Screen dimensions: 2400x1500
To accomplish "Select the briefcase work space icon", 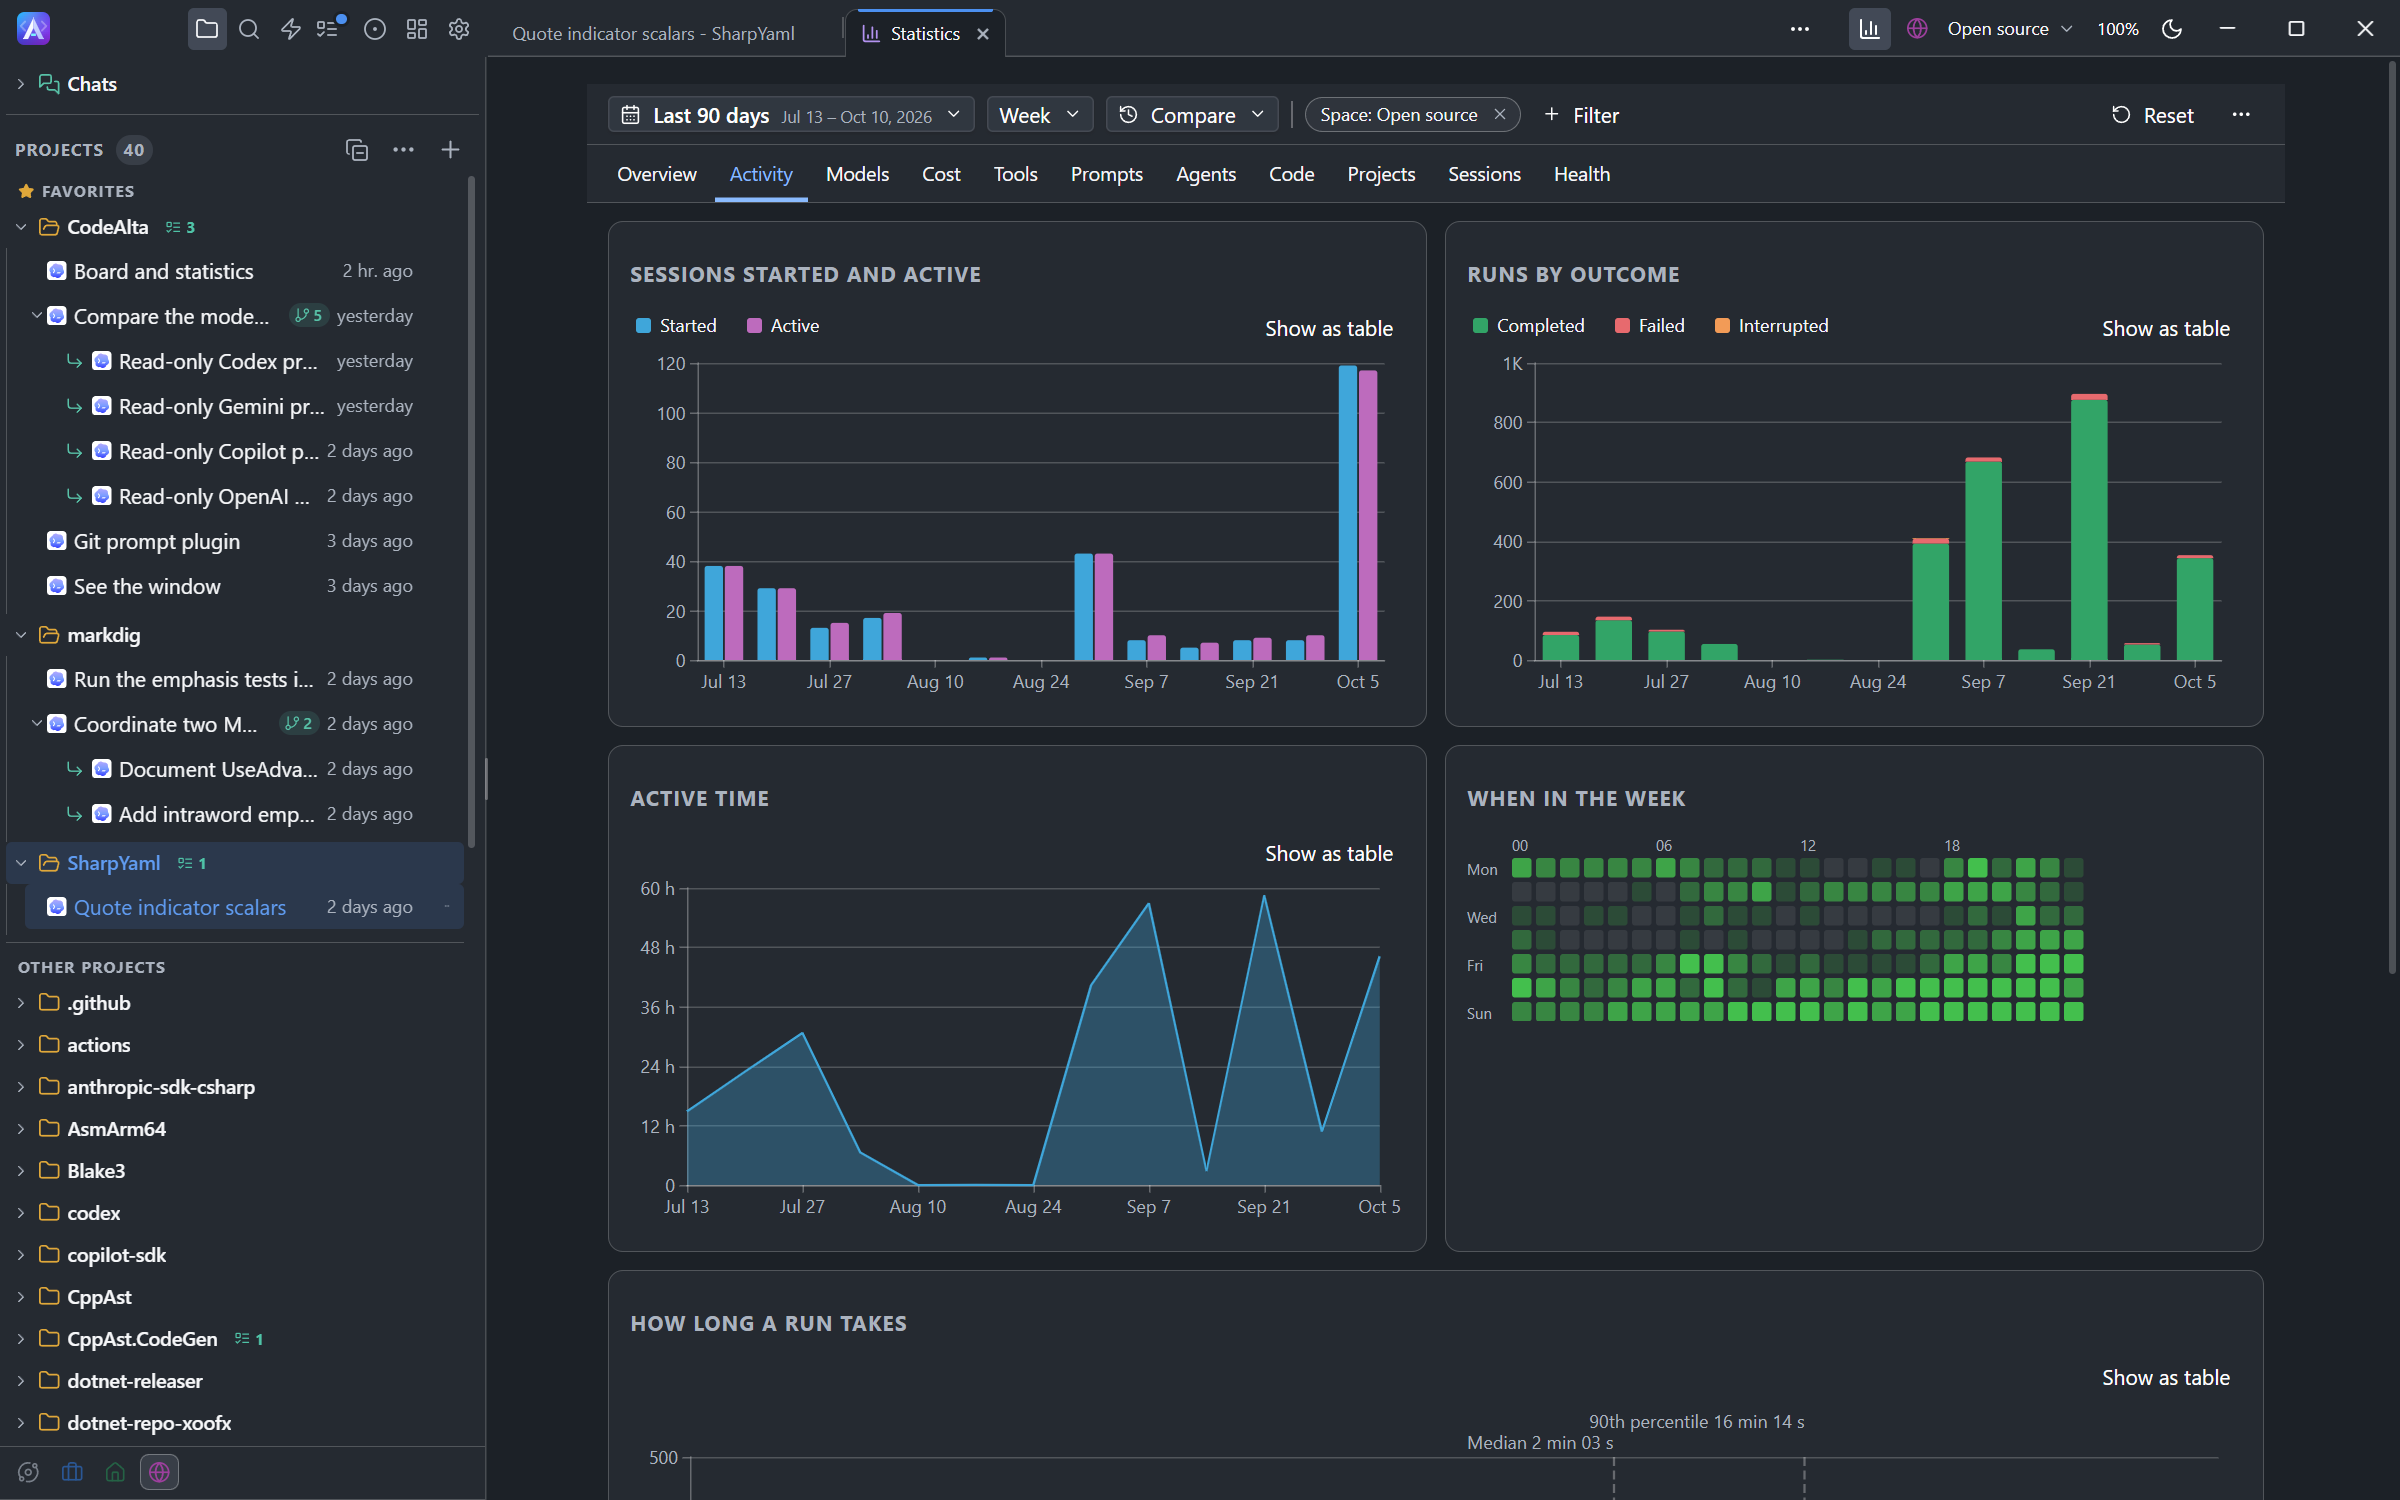I will click(x=72, y=1472).
